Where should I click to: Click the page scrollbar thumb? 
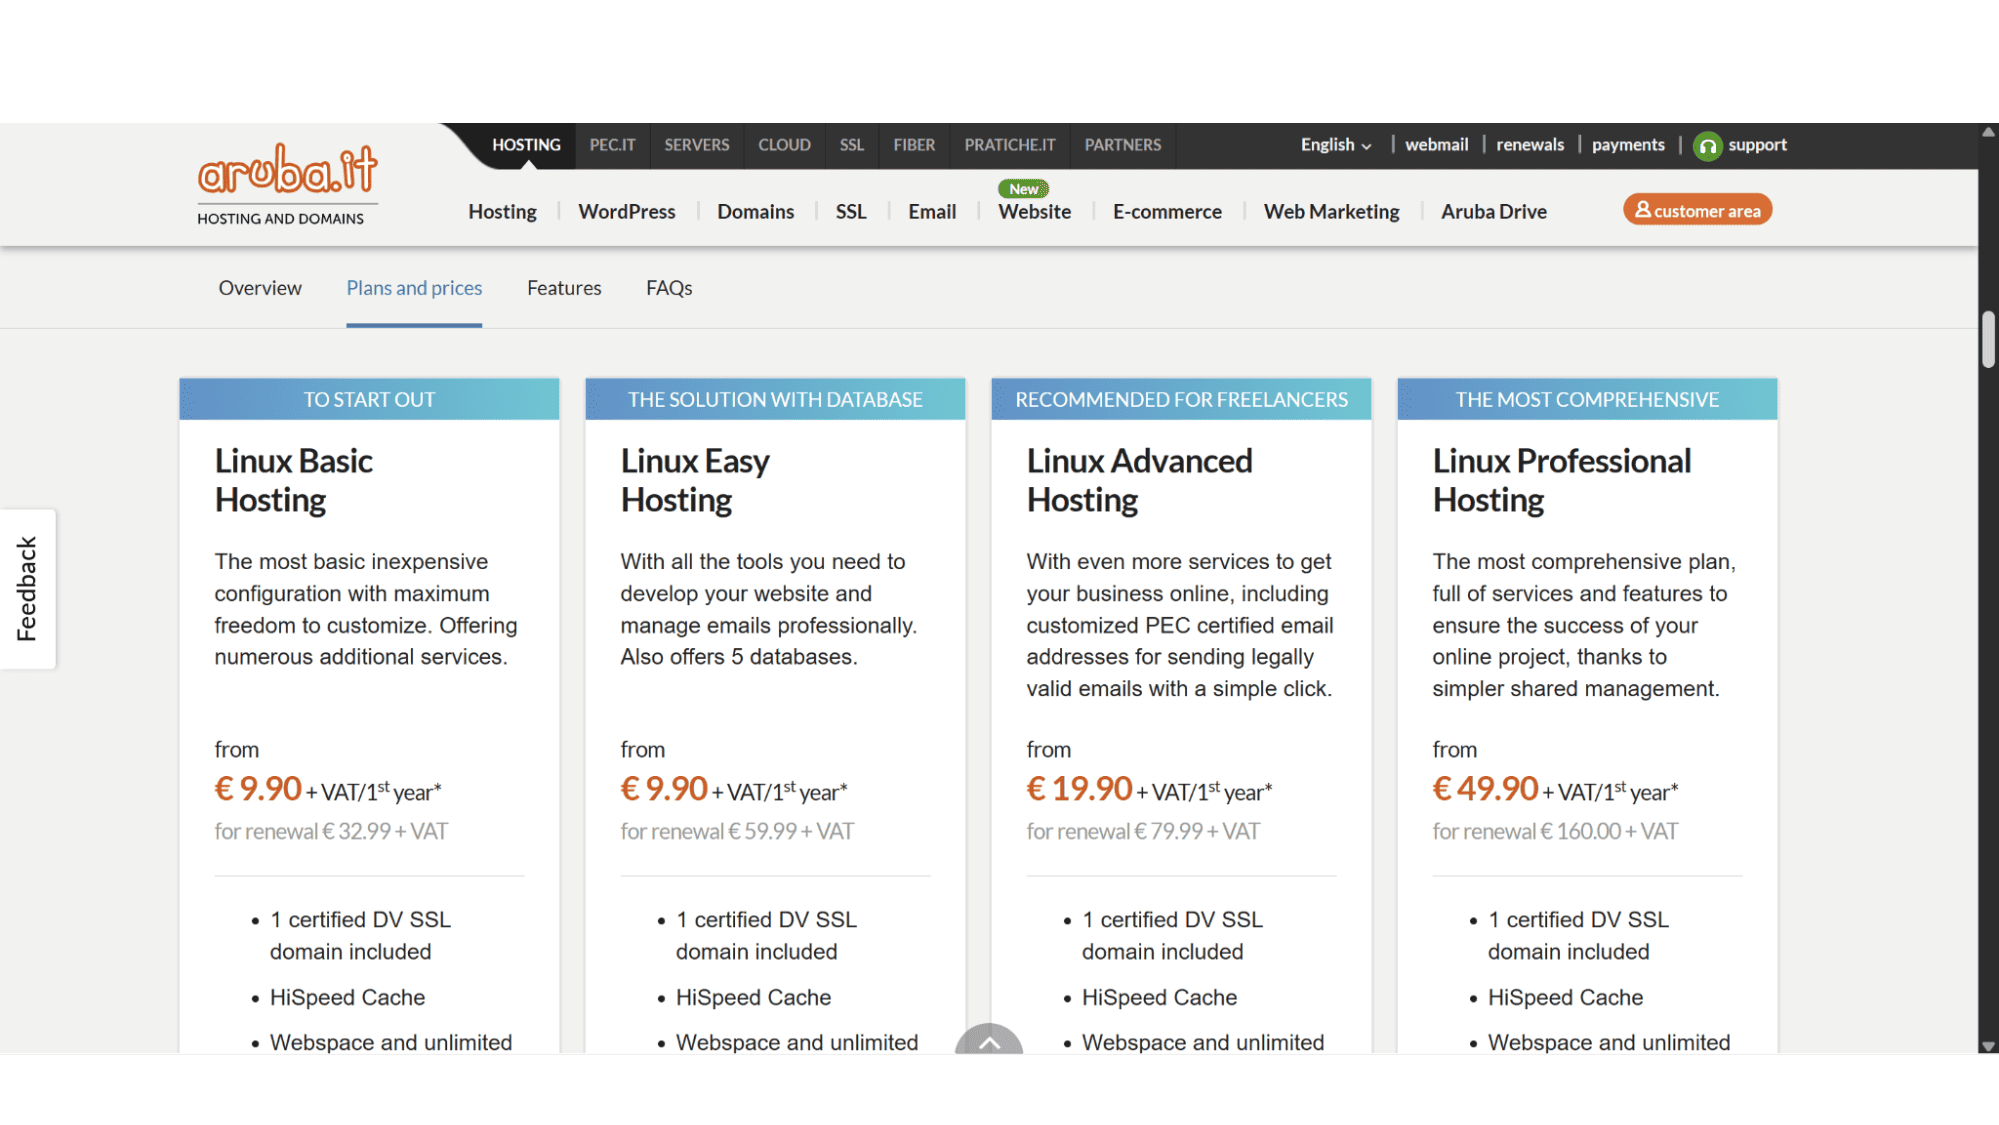tap(1988, 340)
